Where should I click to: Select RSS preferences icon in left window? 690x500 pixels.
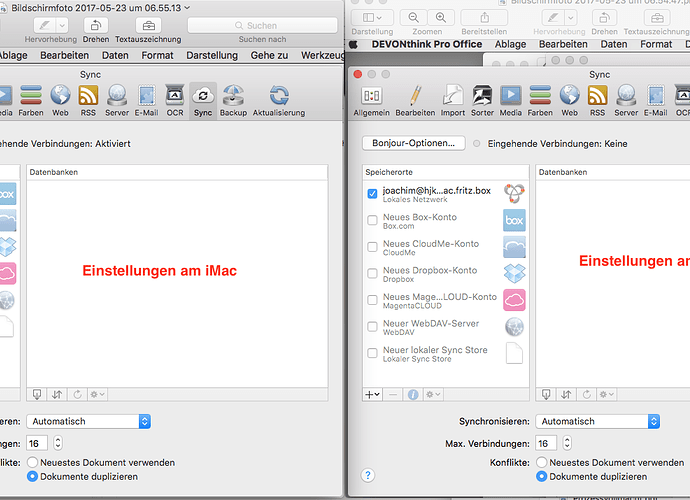[88, 101]
